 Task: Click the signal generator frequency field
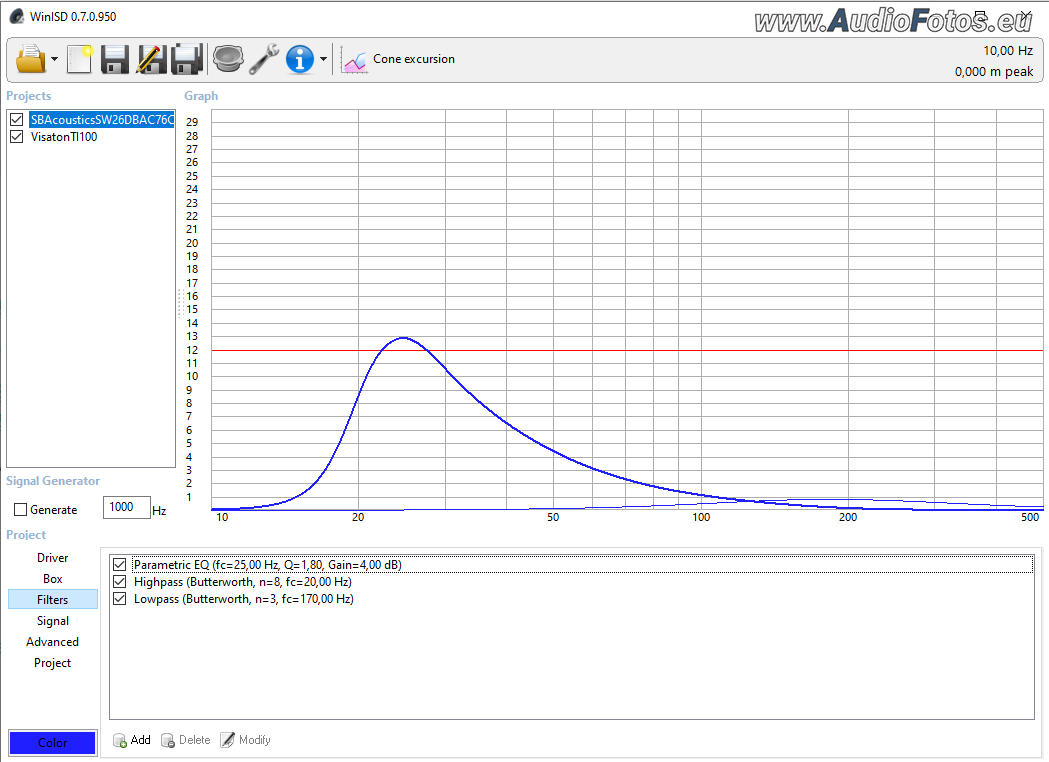(x=126, y=507)
